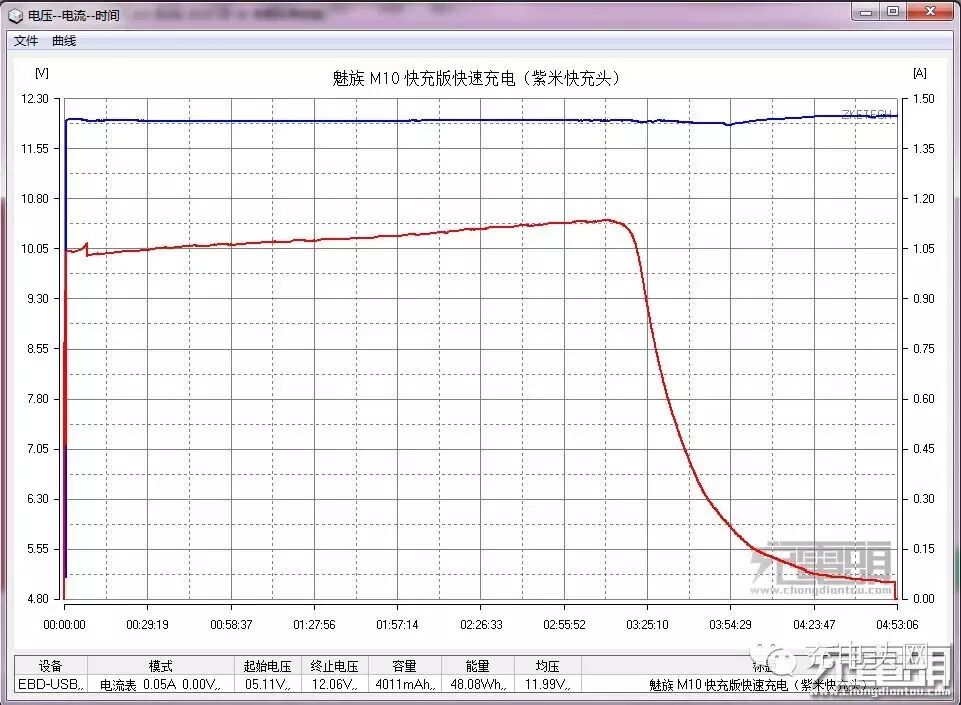Click the 1.50 current axis value
The height and width of the screenshot is (705, 961).
tap(924, 99)
